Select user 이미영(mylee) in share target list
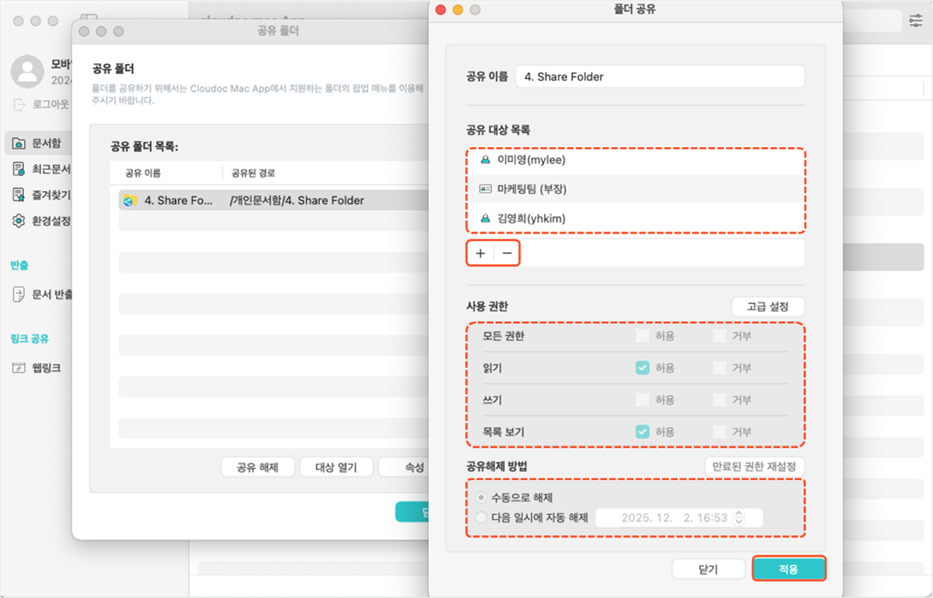 (x=531, y=159)
